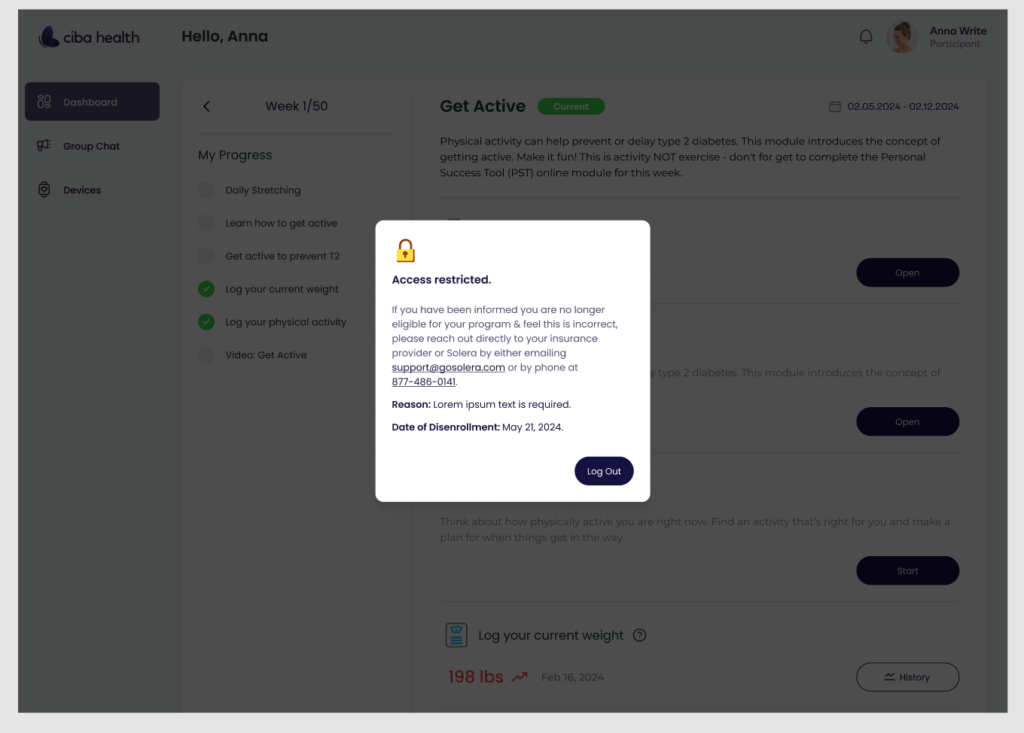Toggle Daily Stretching progress circle
Screen dimensions: 1024x733
point(206,190)
